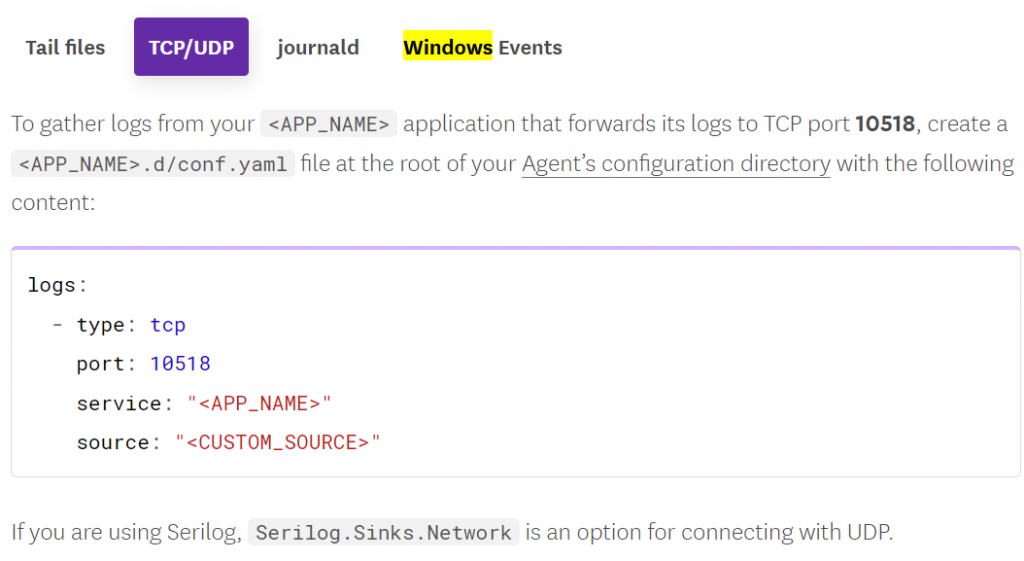Switch to the Tail files tab

point(65,47)
